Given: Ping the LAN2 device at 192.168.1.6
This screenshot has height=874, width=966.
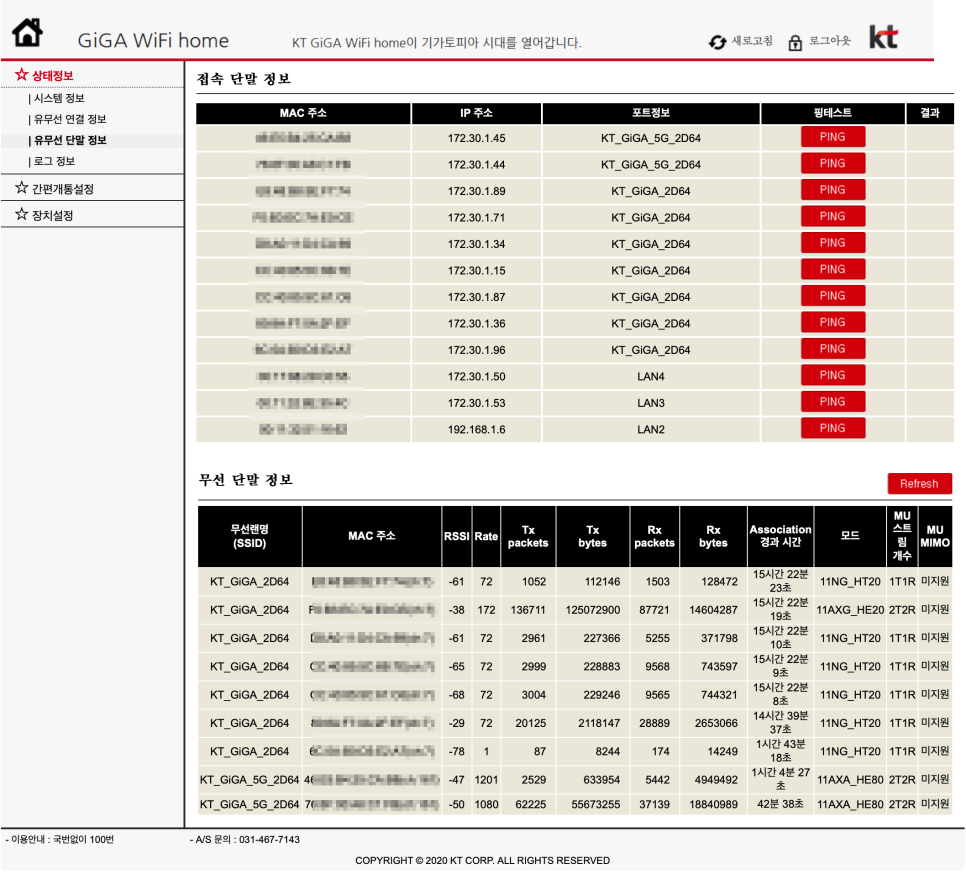Looking at the screenshot, I should click(x=832, y=428).
